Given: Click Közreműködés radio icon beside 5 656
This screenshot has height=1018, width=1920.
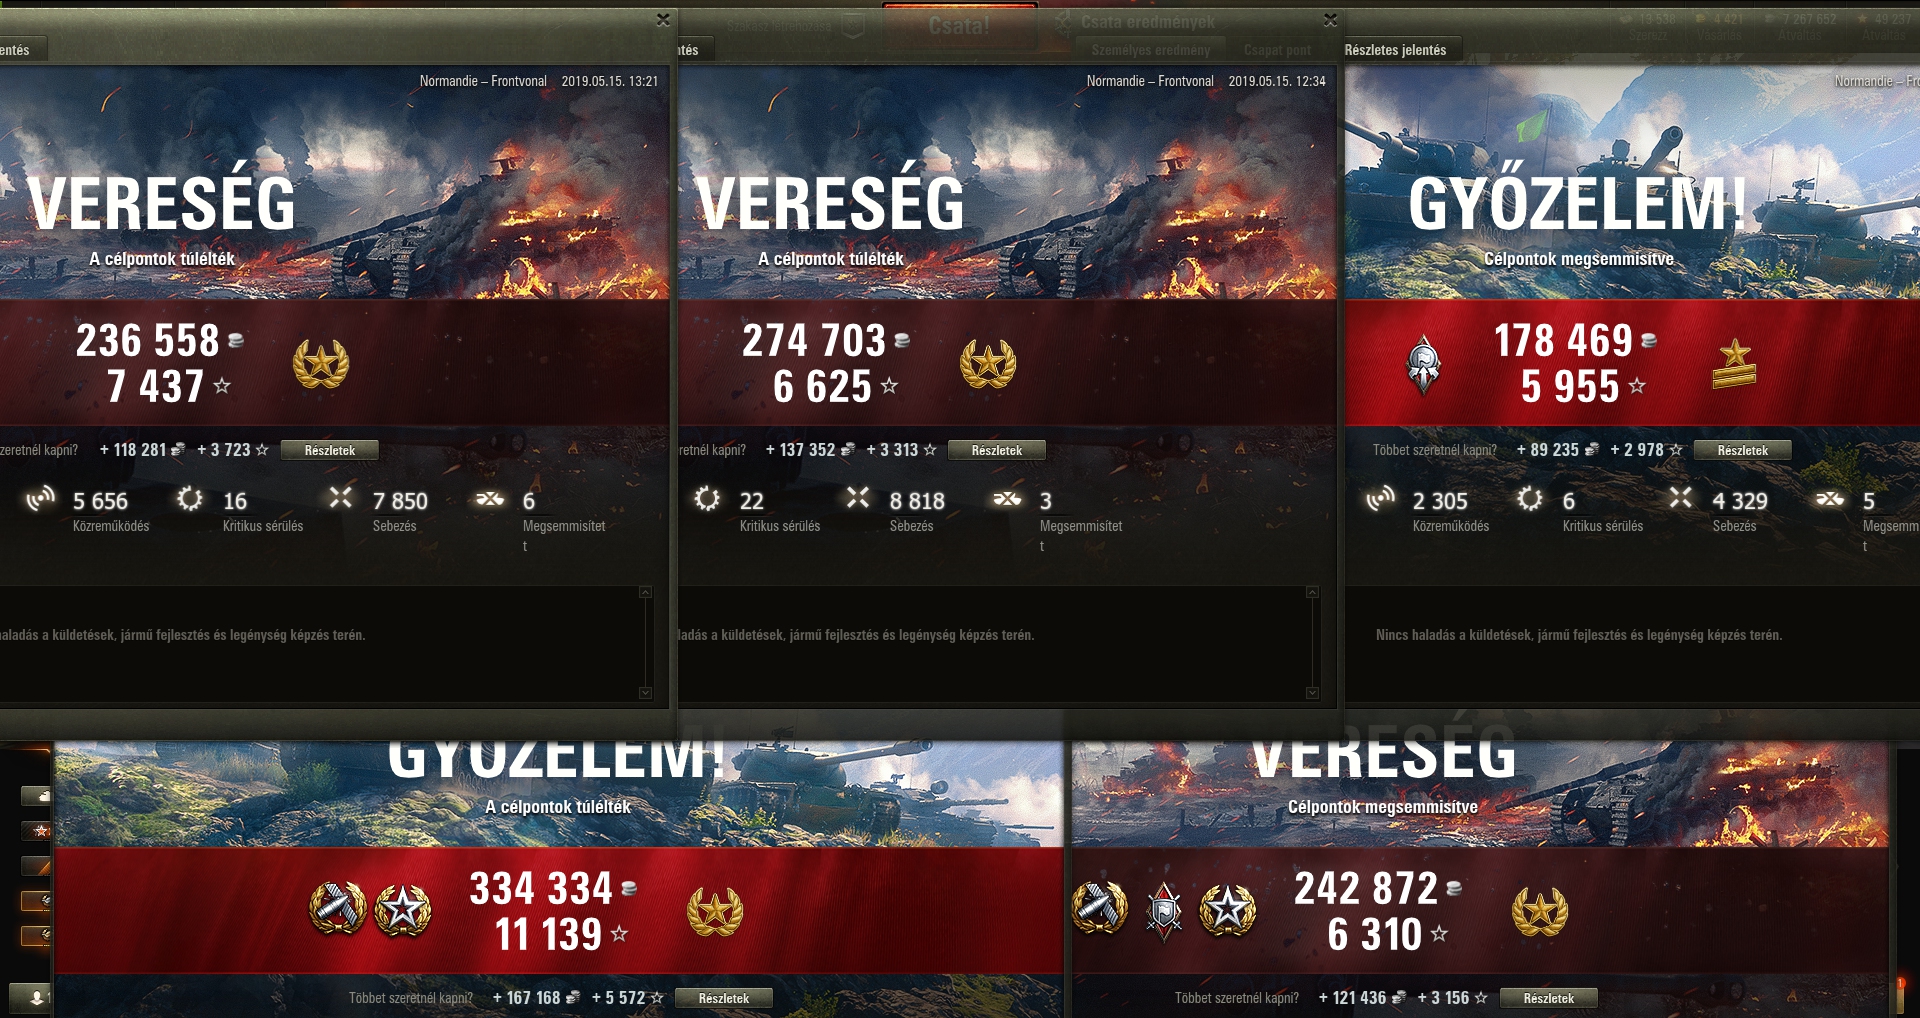Looking at the screenshot, I should 40,498.
